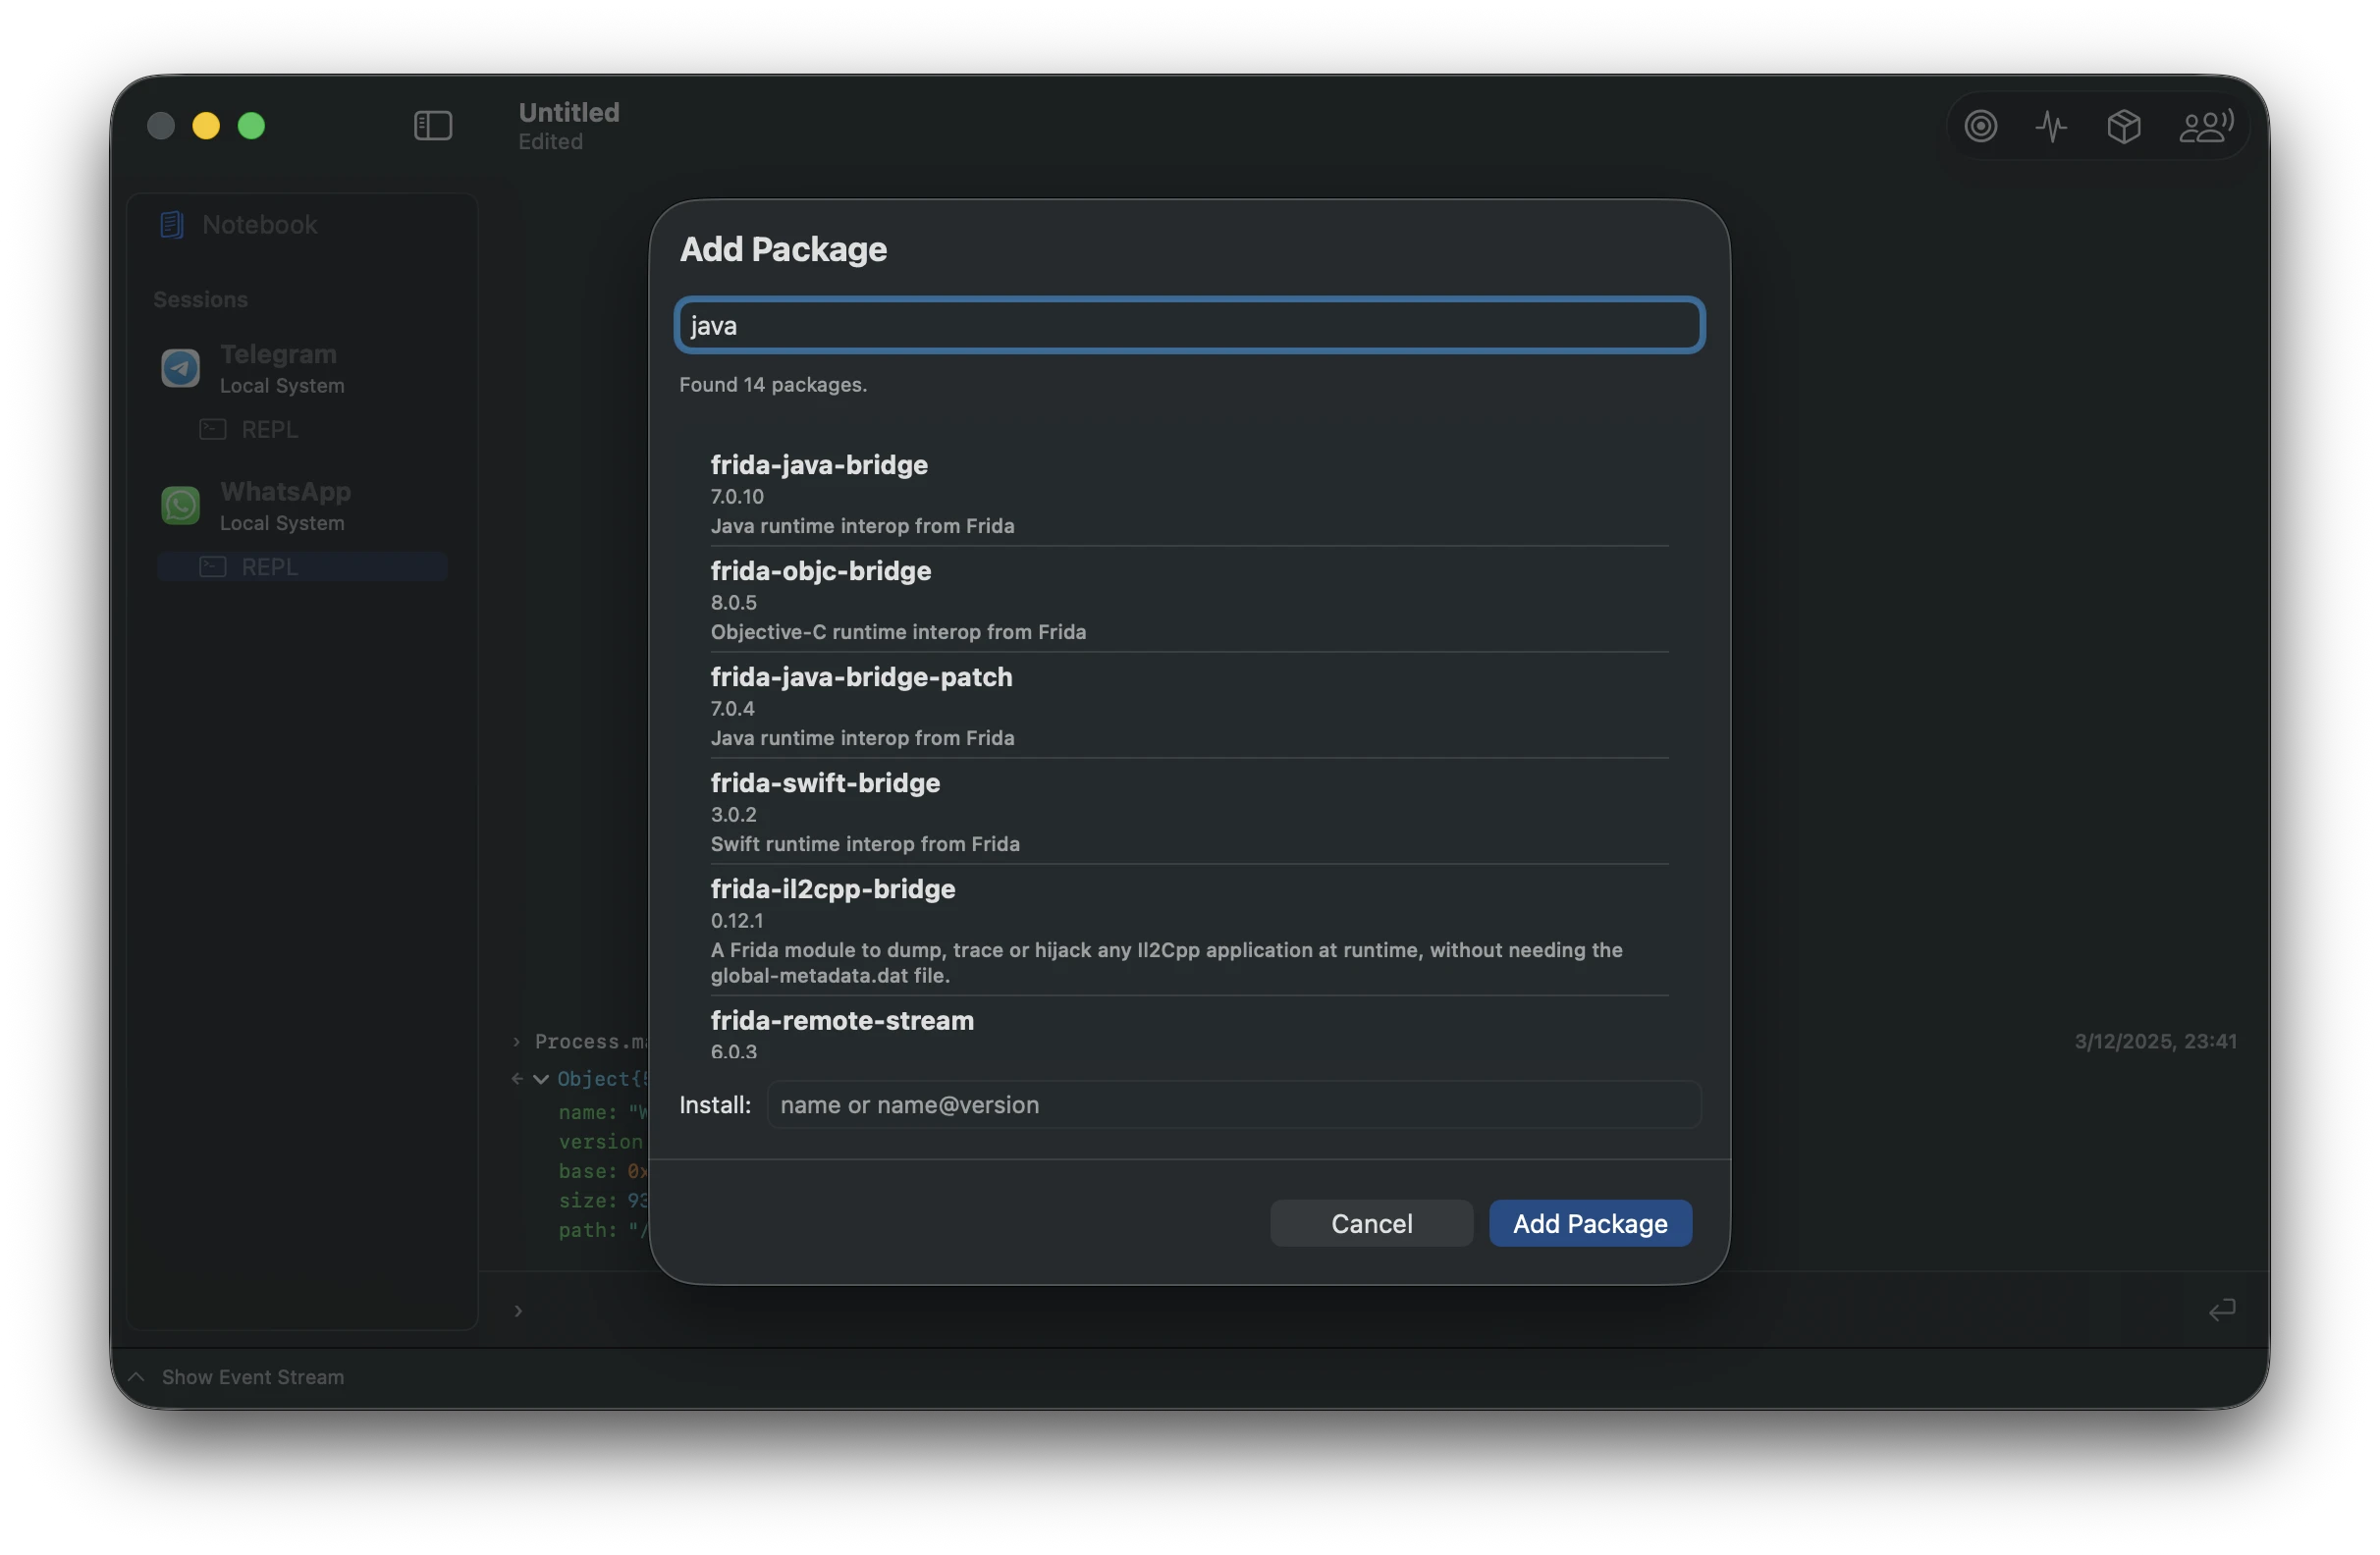Select frida-java-bridge package

click(1189, 494)
